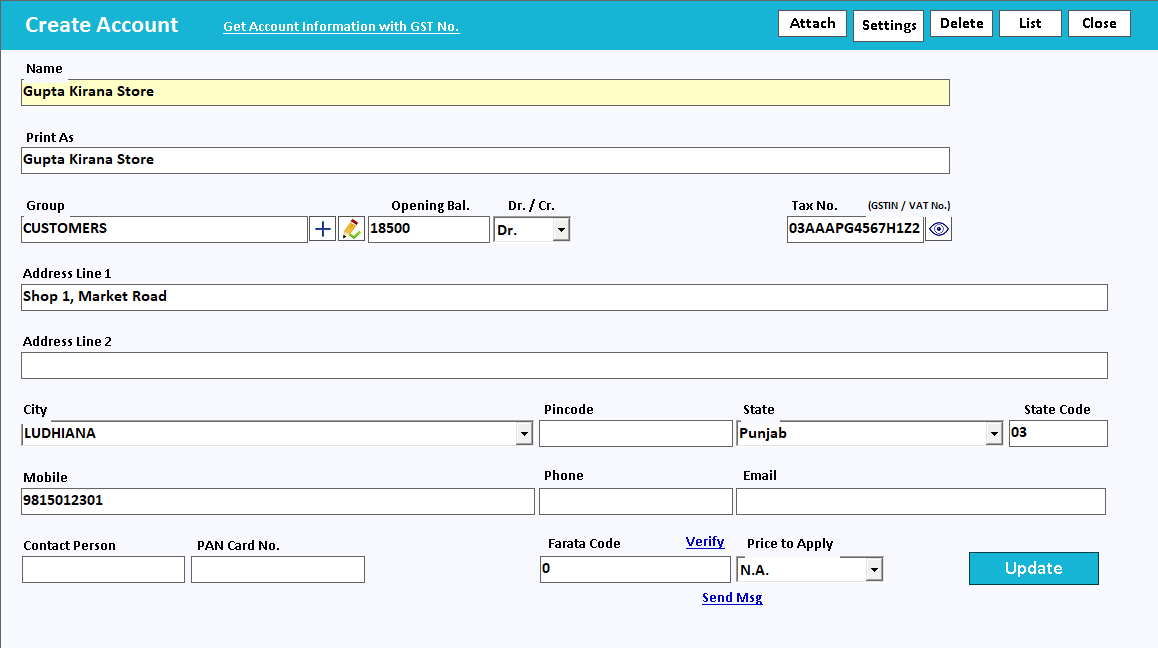Edit the group with pencil icon
1158x648 pixels.
[352, 229]
